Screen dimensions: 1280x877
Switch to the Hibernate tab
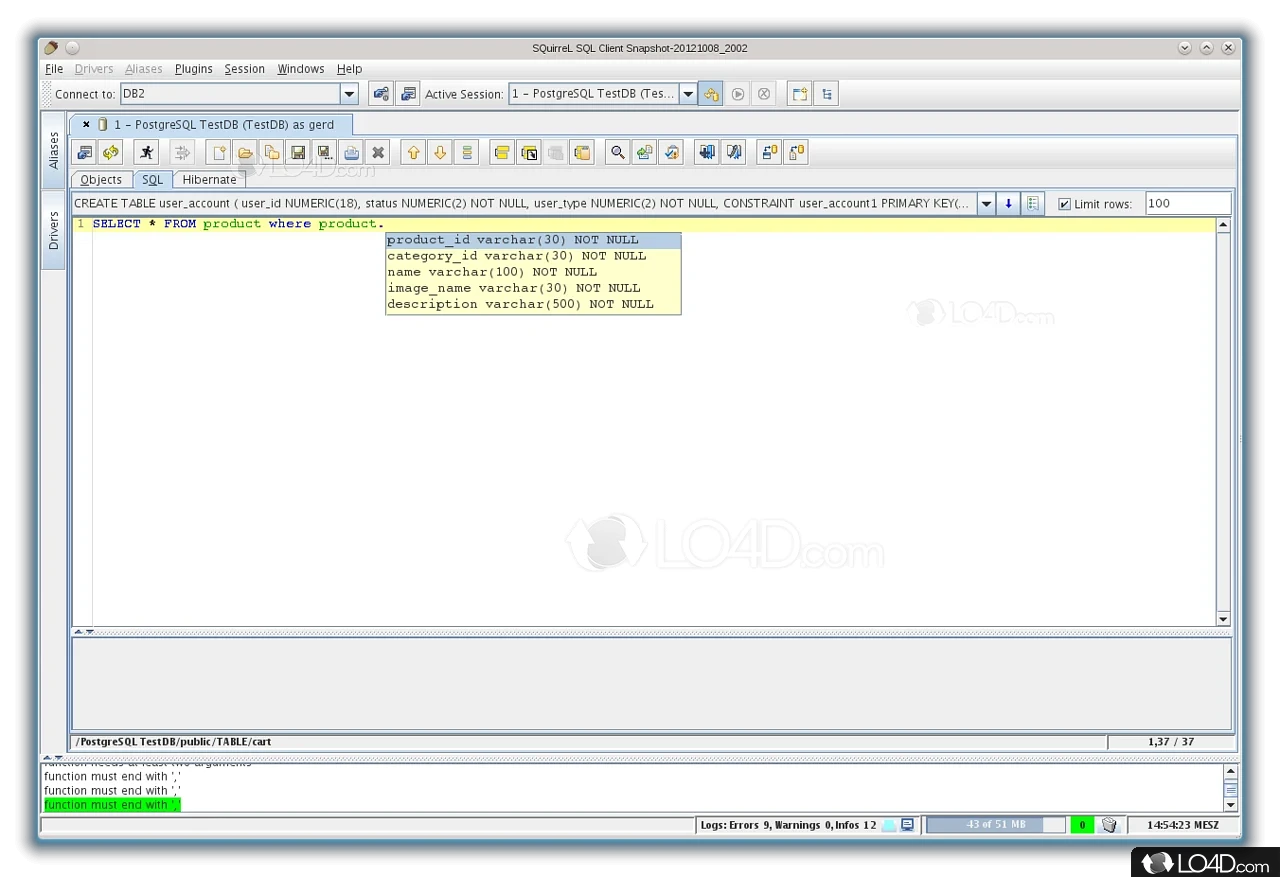coord(209,180)
